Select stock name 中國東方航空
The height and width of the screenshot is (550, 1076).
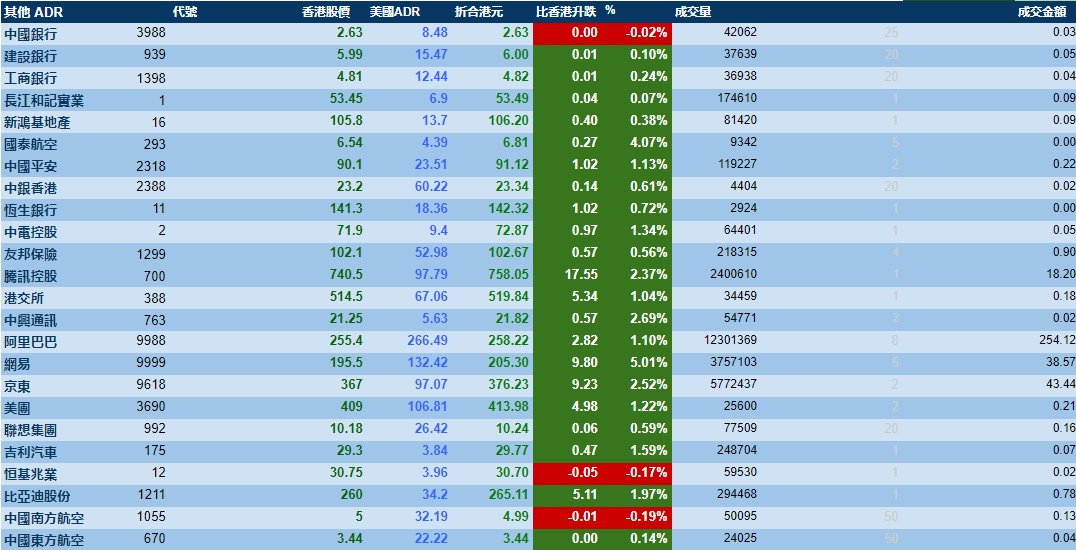(44, 540)
